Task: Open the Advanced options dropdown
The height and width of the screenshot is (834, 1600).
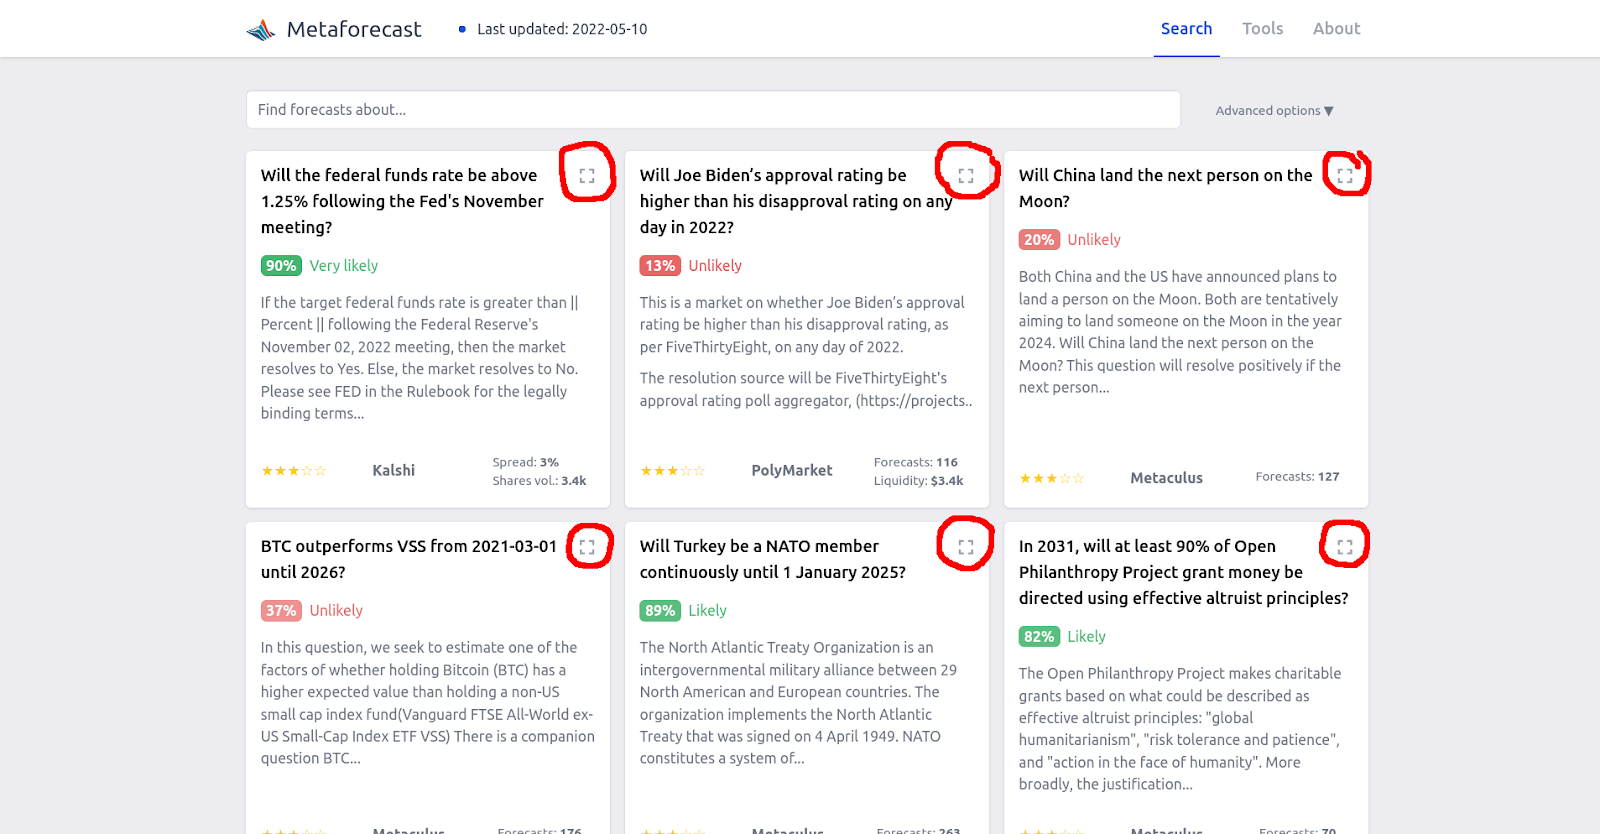Action: point(1274,111)
